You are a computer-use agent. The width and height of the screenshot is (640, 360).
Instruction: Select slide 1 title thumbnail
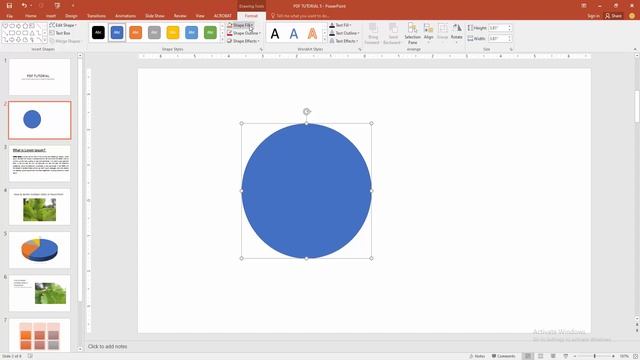click(40, 77)
